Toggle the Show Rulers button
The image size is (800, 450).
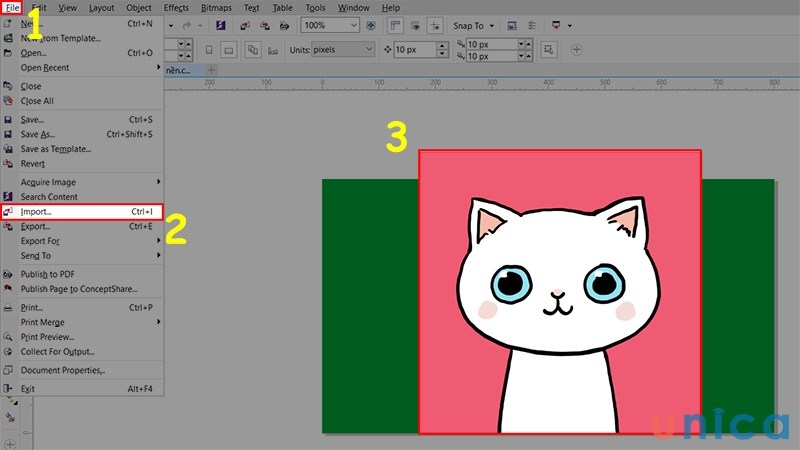click(x=395, y=25)
